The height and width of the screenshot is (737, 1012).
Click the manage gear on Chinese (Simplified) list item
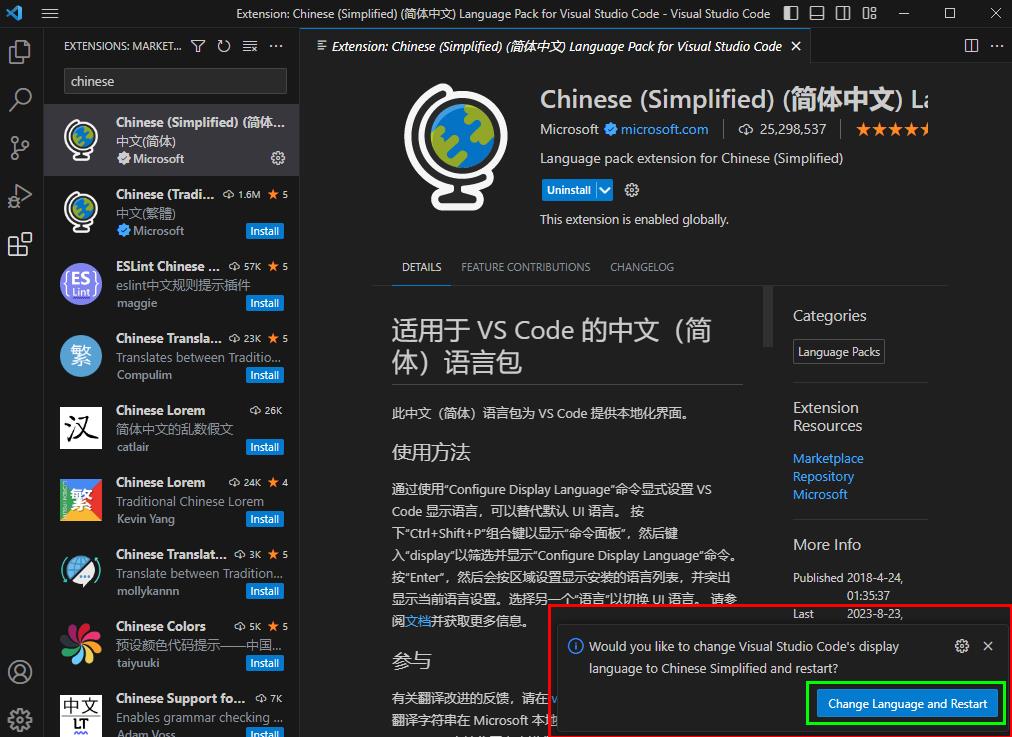(278, 158)
